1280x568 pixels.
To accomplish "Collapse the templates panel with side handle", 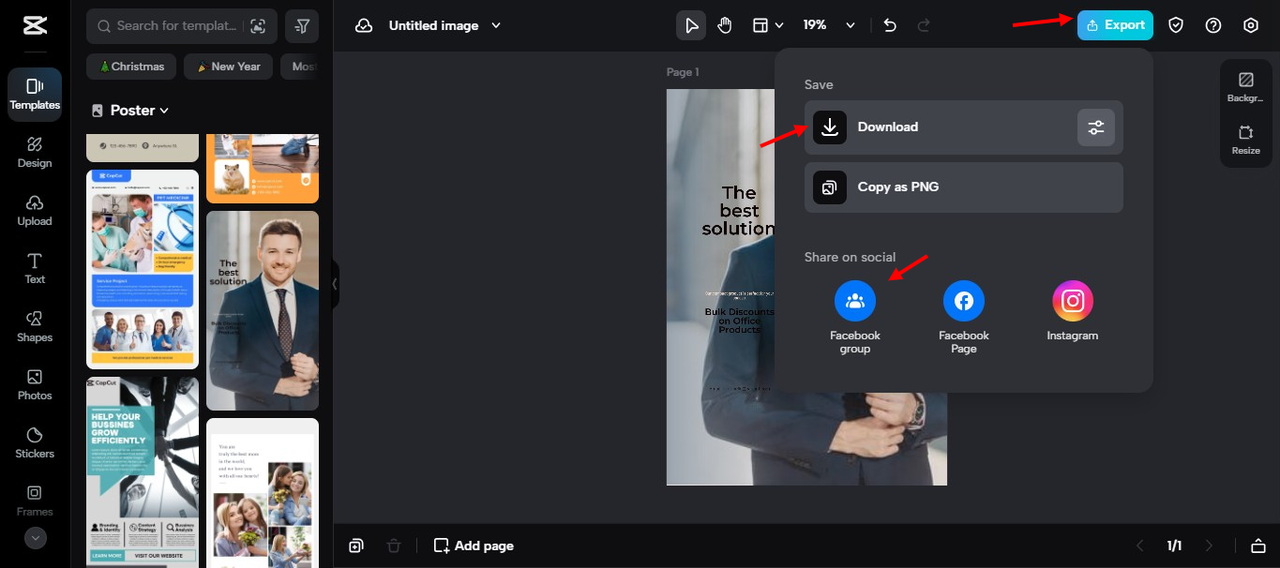I will (335, 284).
